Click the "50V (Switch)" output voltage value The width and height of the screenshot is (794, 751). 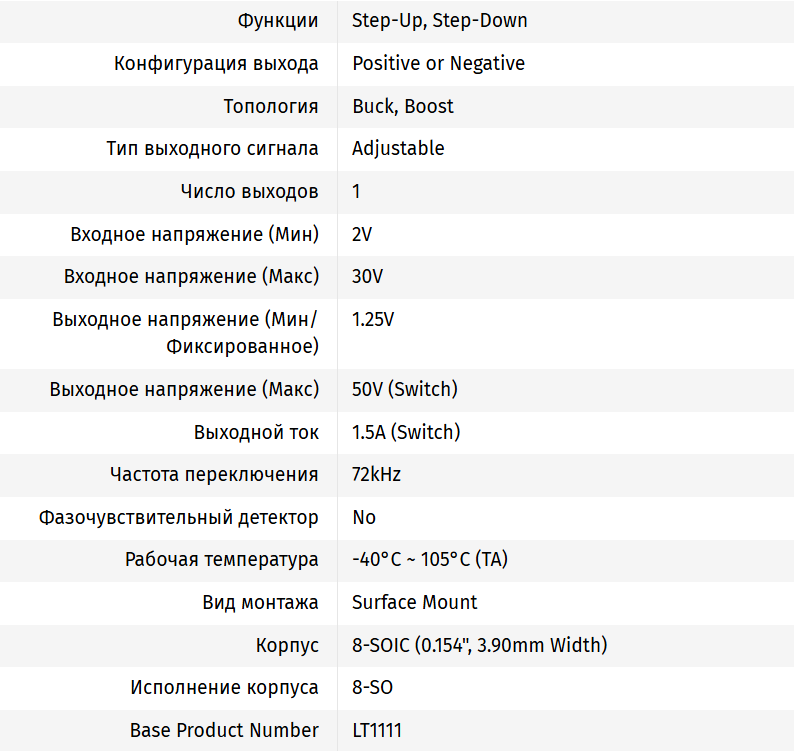(404, 389)
